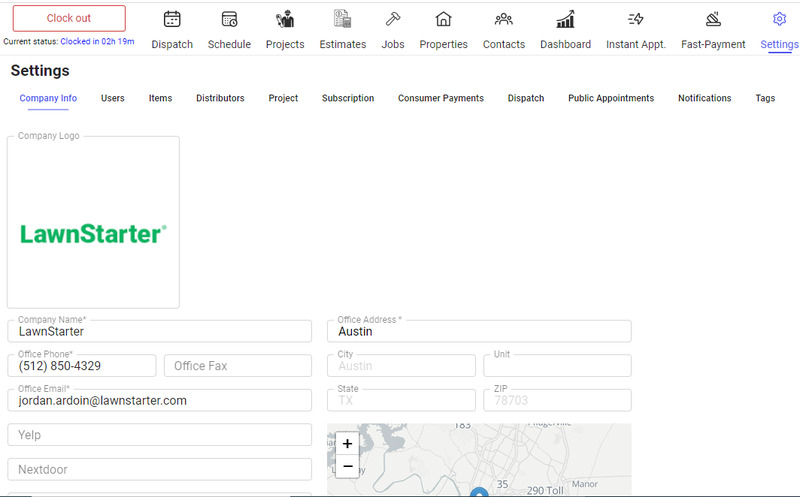Switch to the Notifications tab
The image size is (800, 497).
tap(705, 98)
